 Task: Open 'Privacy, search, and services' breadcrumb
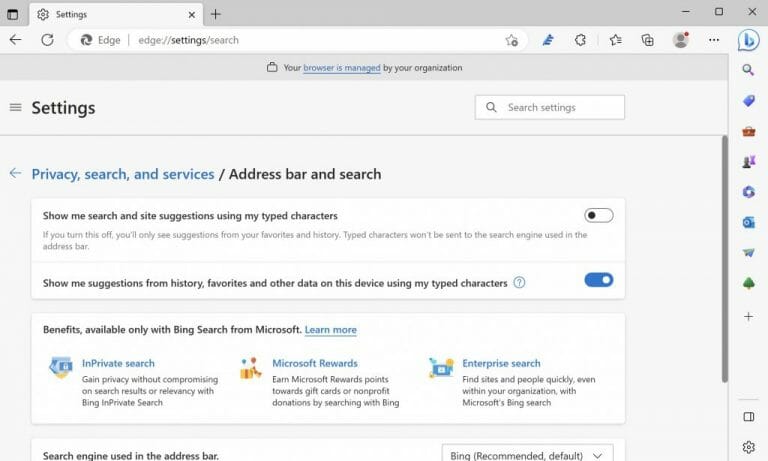tap(123, 174)
